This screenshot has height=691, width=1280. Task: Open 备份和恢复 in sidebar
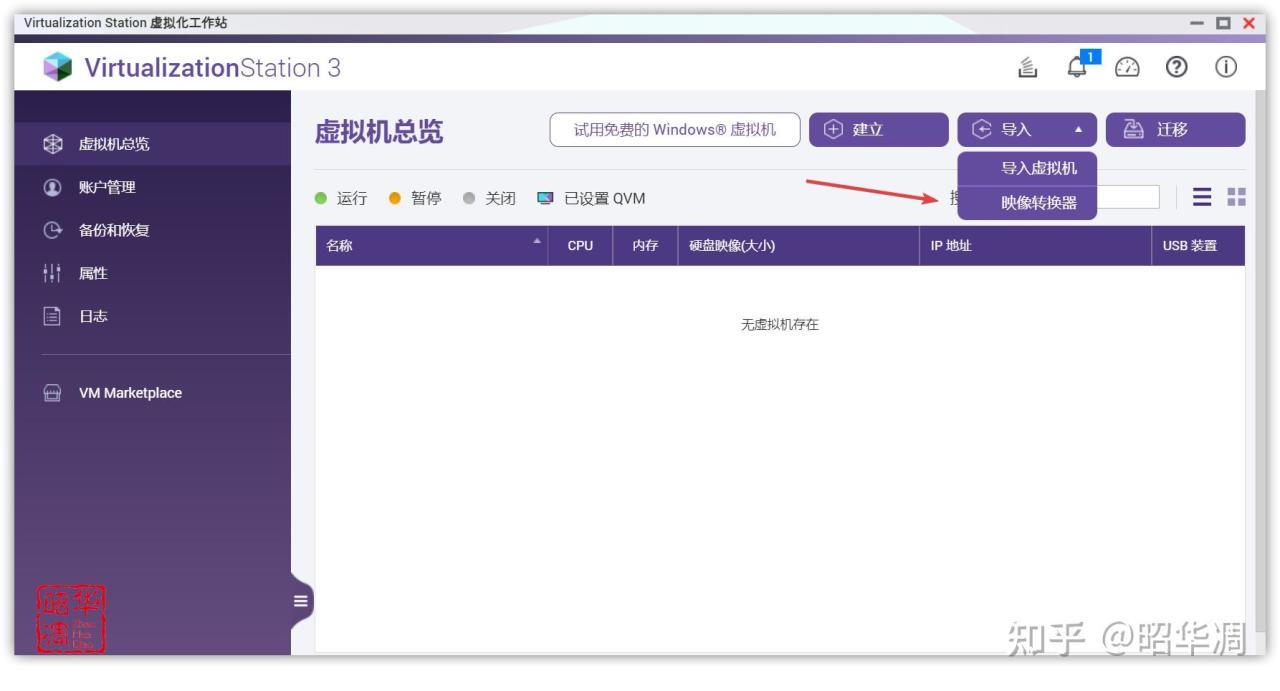click(152, 230)
